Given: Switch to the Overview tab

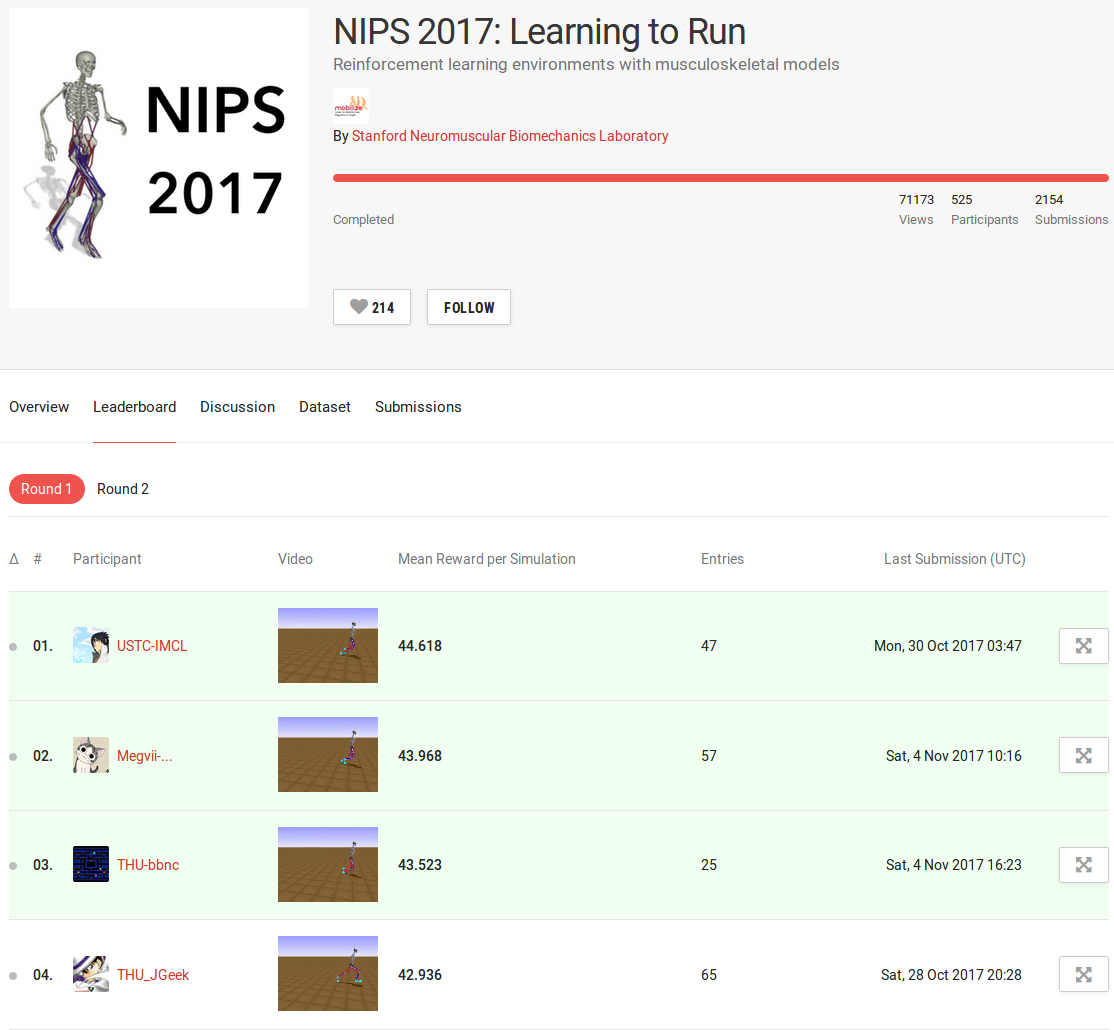Looking at the screenshot, I should [x=39, y=407].
